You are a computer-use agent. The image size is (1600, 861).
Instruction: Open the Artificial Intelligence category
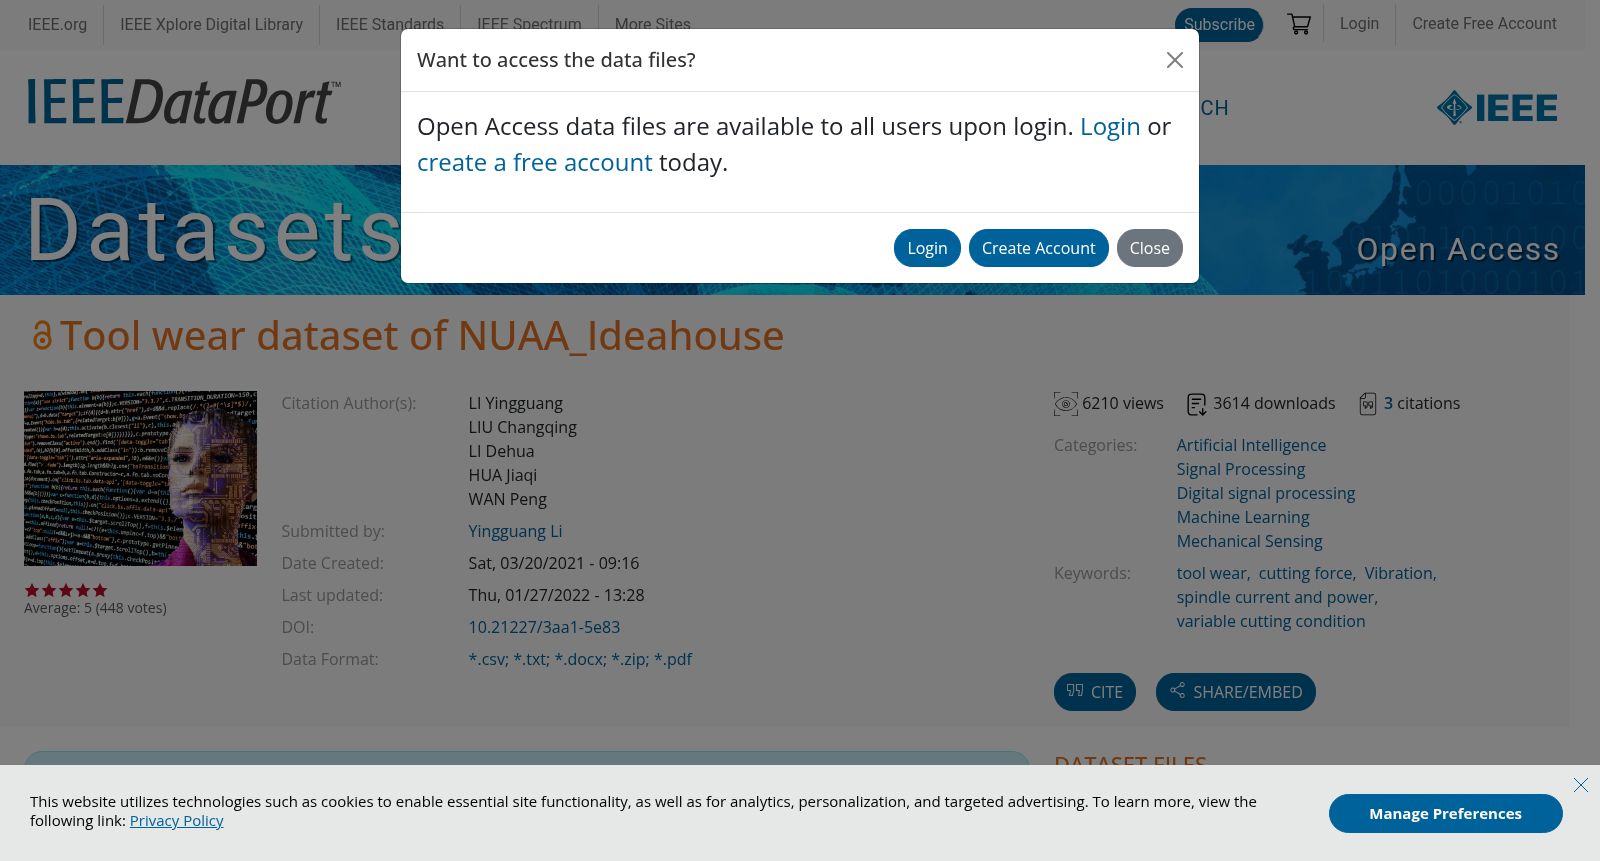[1251, 446]
